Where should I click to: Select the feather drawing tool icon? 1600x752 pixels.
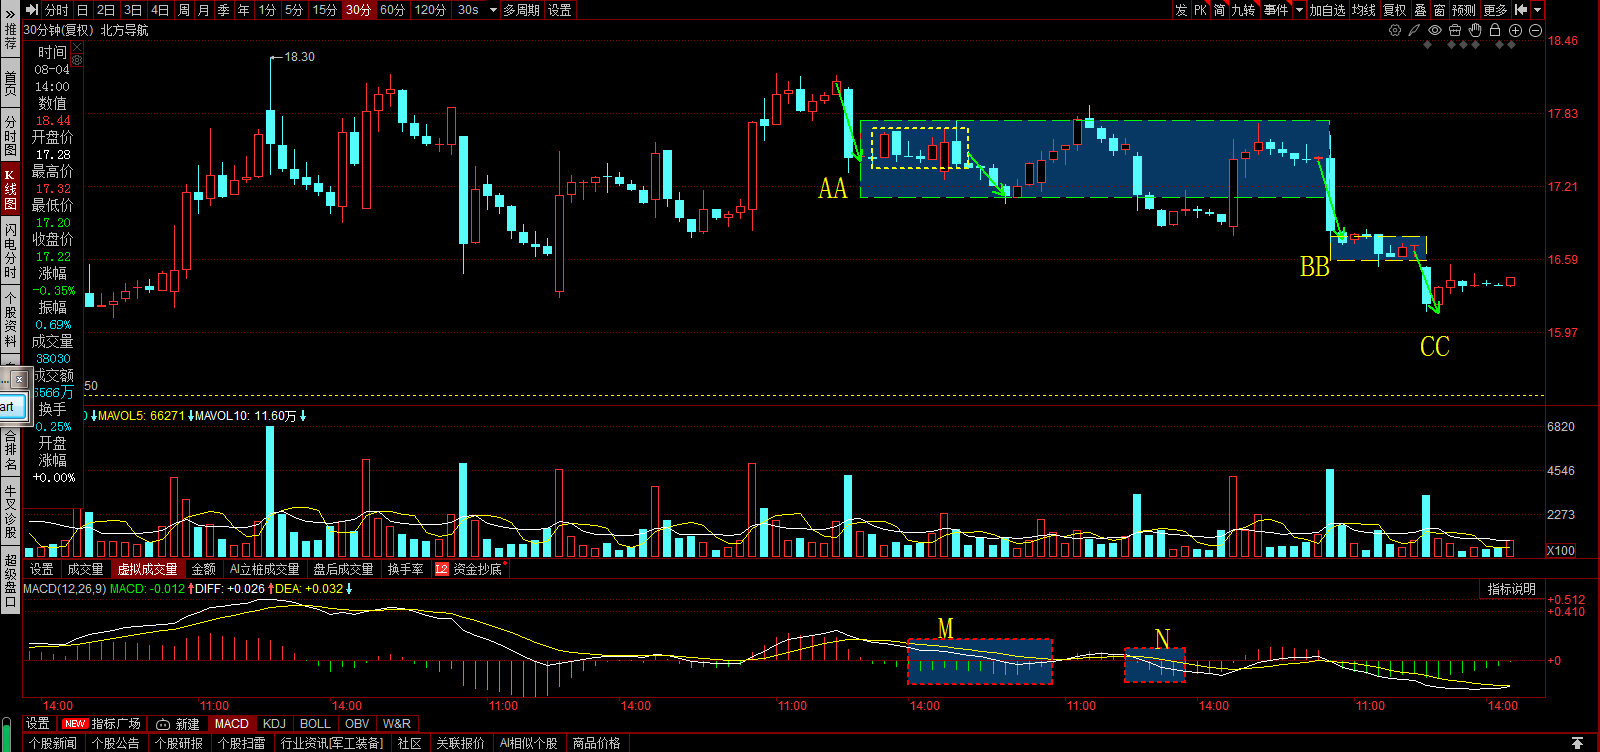tap(1414, 30)
